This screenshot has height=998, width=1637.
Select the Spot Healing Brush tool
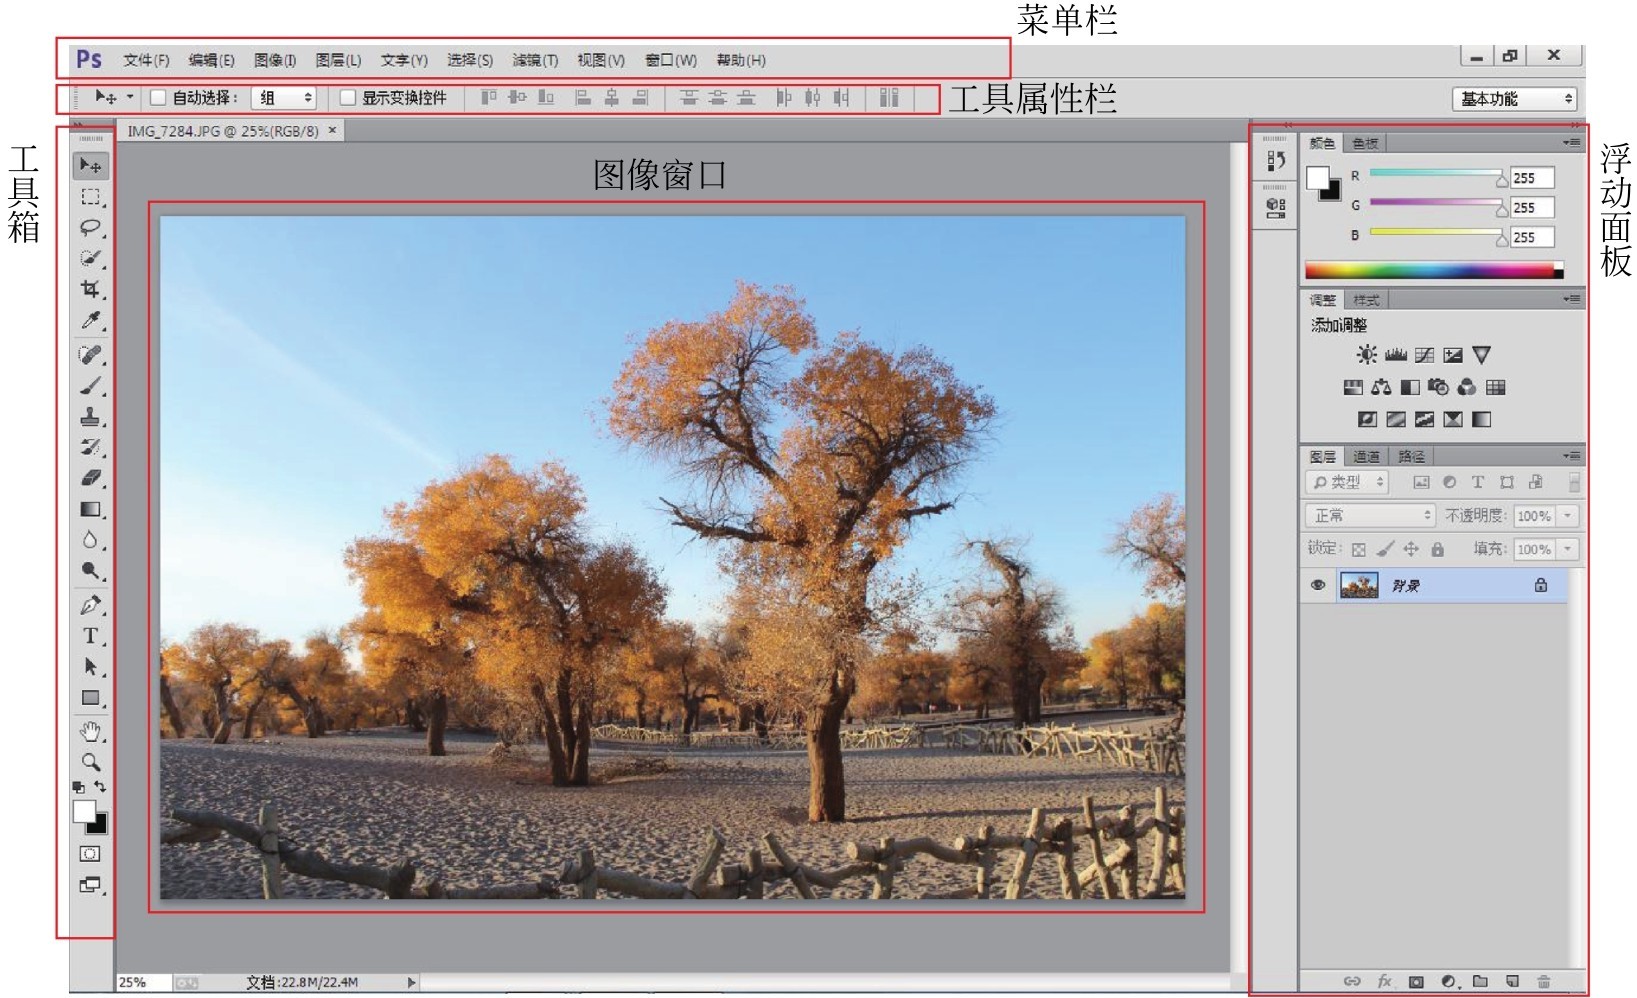click(x=91, y=355)
